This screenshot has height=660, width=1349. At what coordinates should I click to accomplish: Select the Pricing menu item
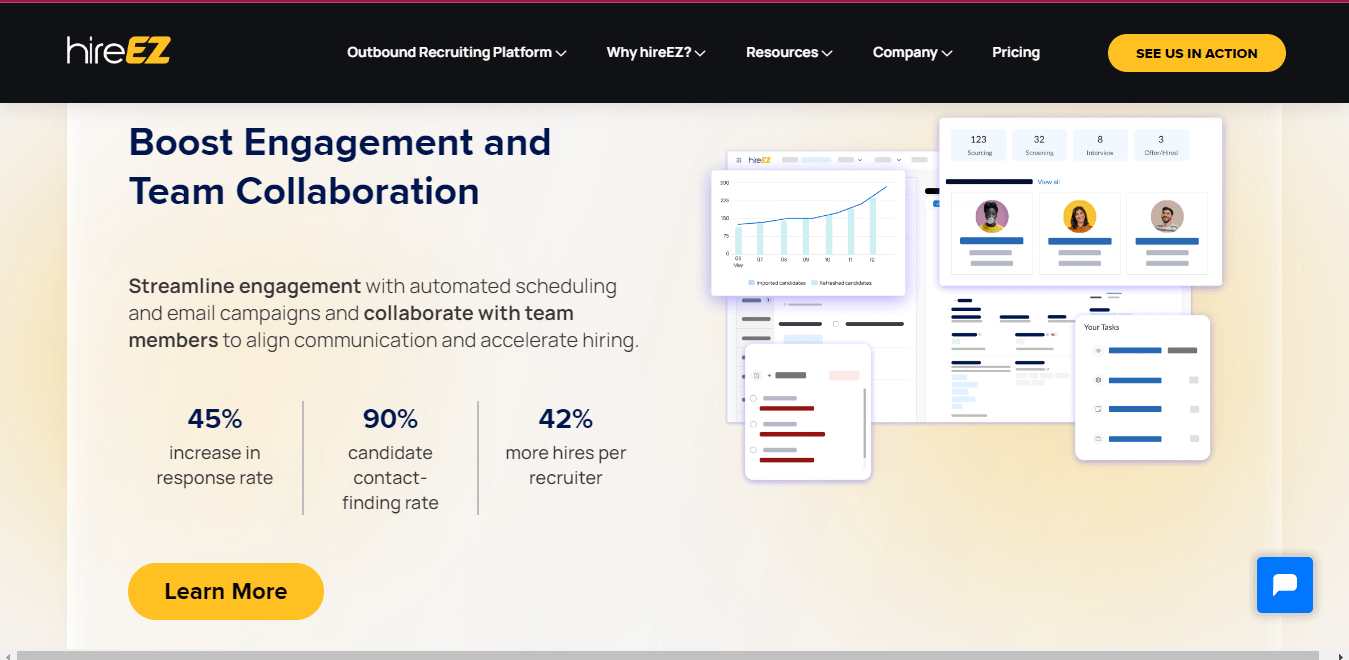pyautogui.click(x=1016, y=52)
